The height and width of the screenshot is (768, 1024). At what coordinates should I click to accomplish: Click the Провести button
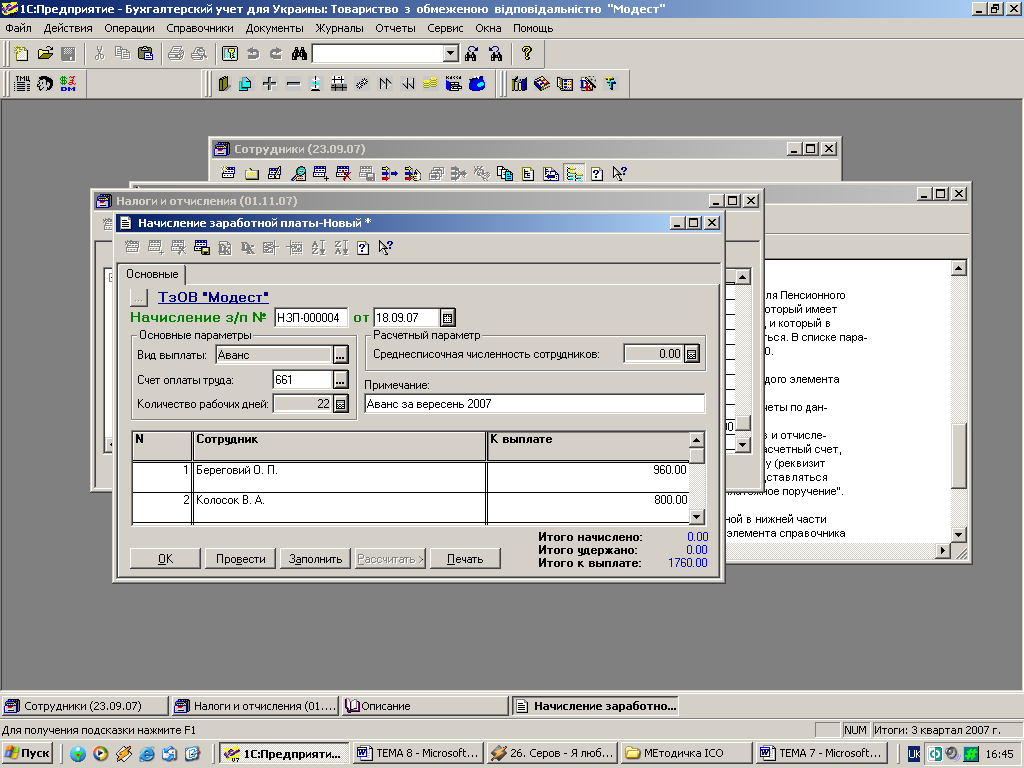[x=240, y=559]
